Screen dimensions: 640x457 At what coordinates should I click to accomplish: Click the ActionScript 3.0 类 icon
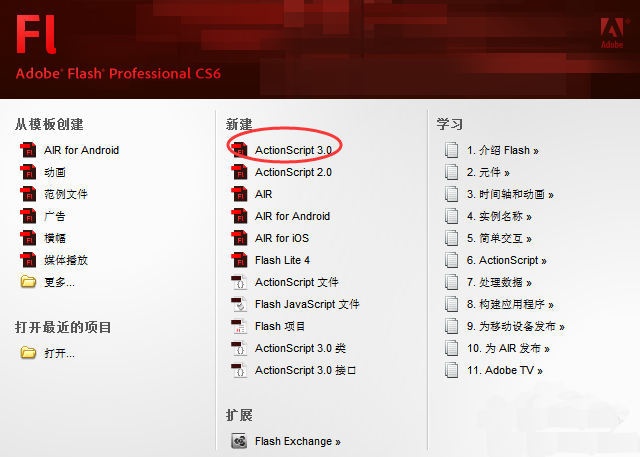(x=239, y=348)
